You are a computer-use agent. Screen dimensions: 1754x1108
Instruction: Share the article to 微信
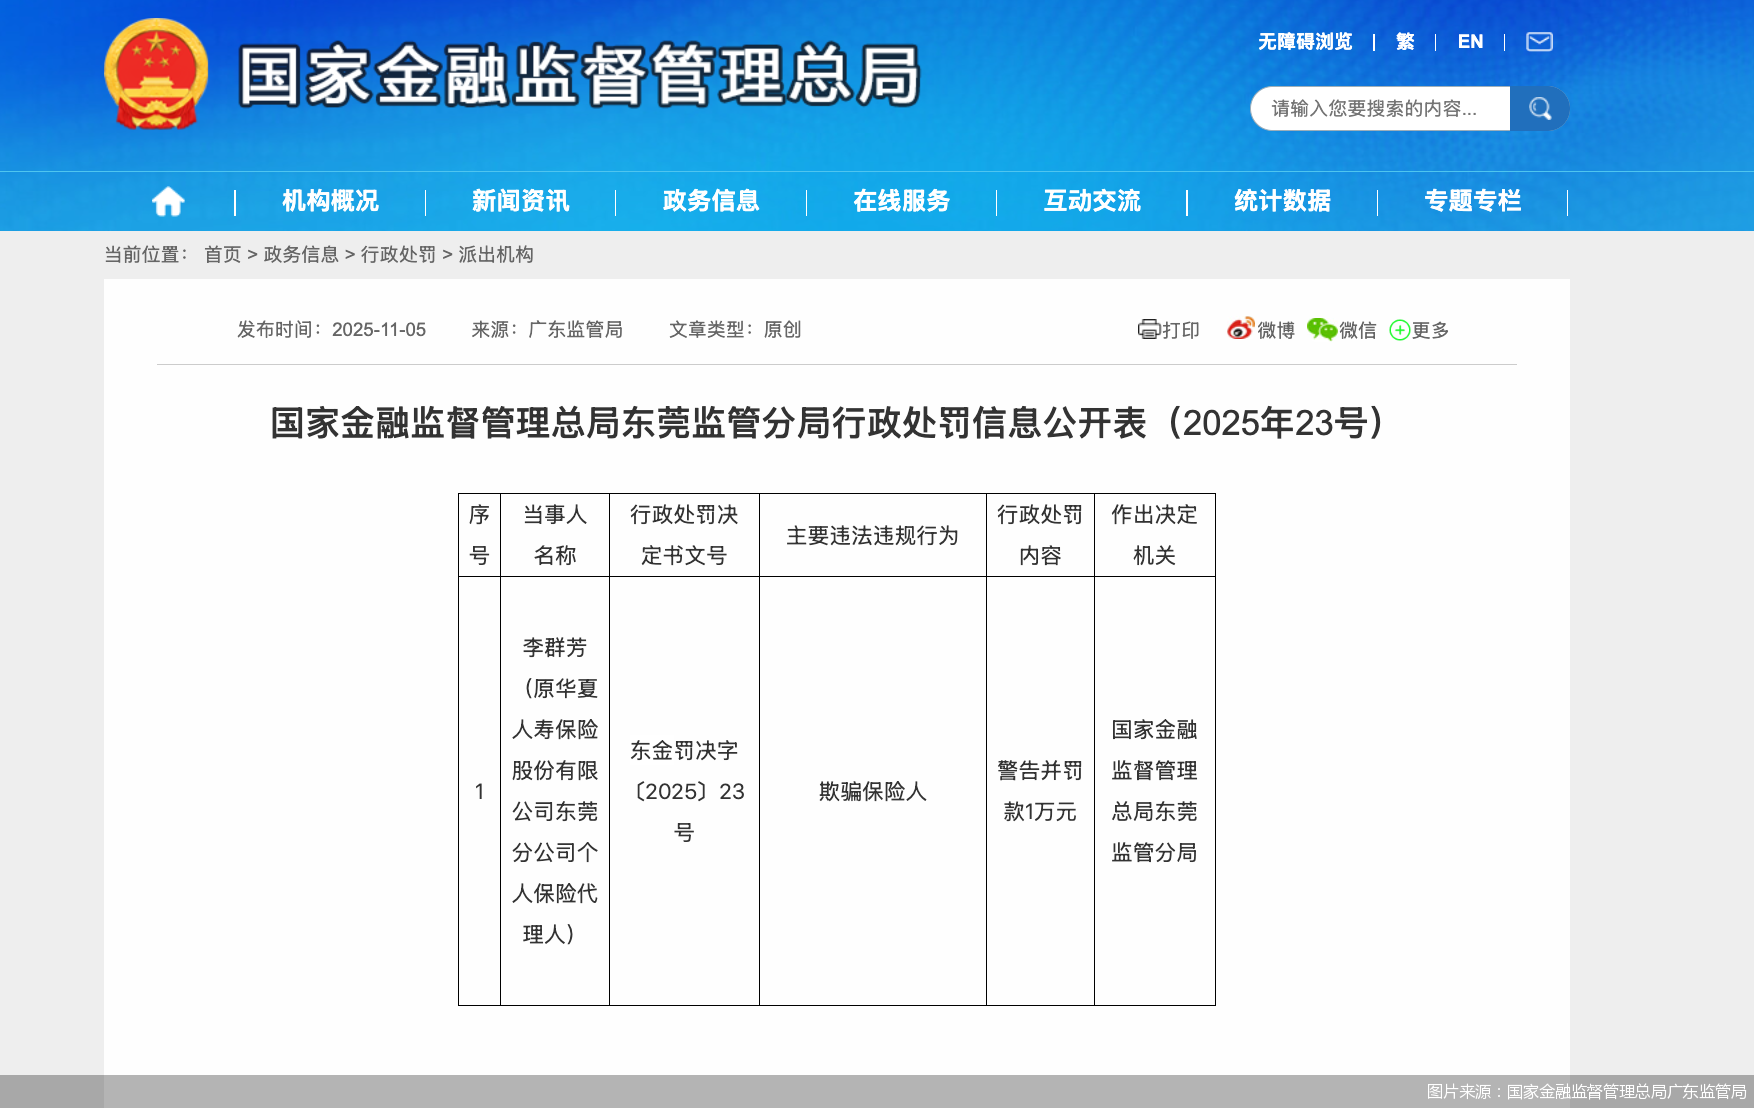tap(1344, 330)
